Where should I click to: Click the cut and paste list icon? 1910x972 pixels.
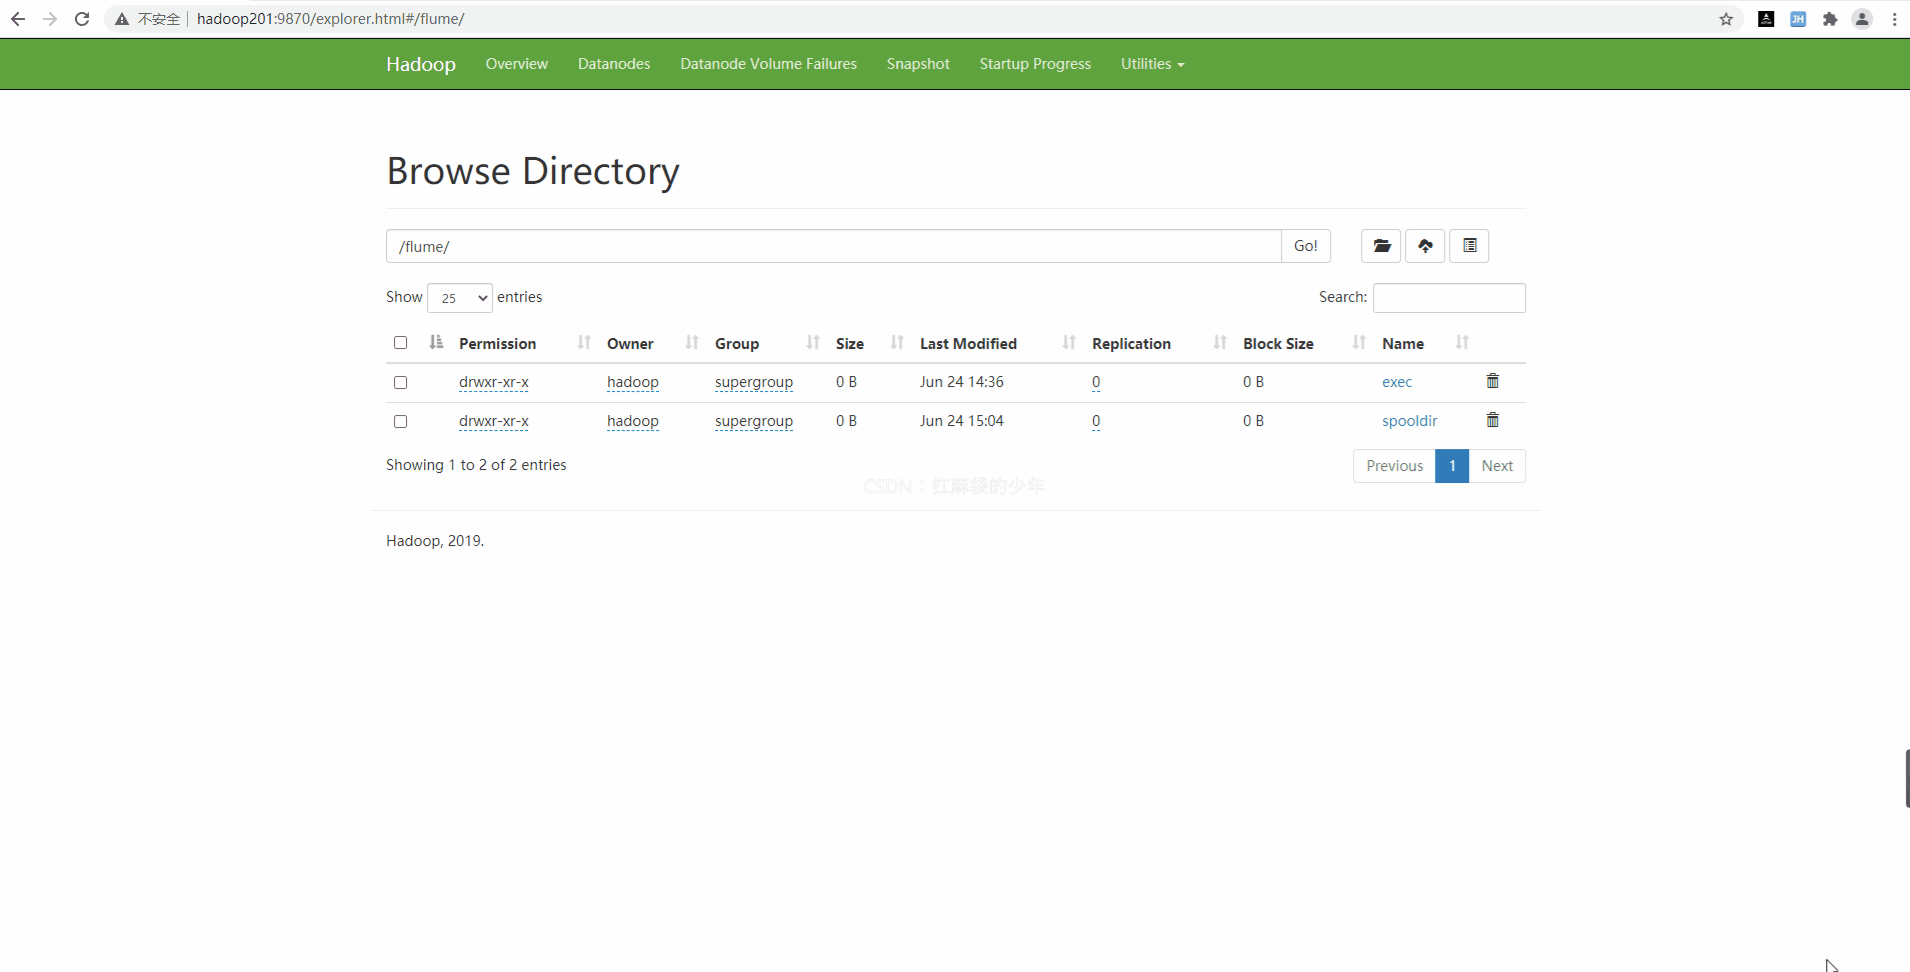tap(1469, 246)
